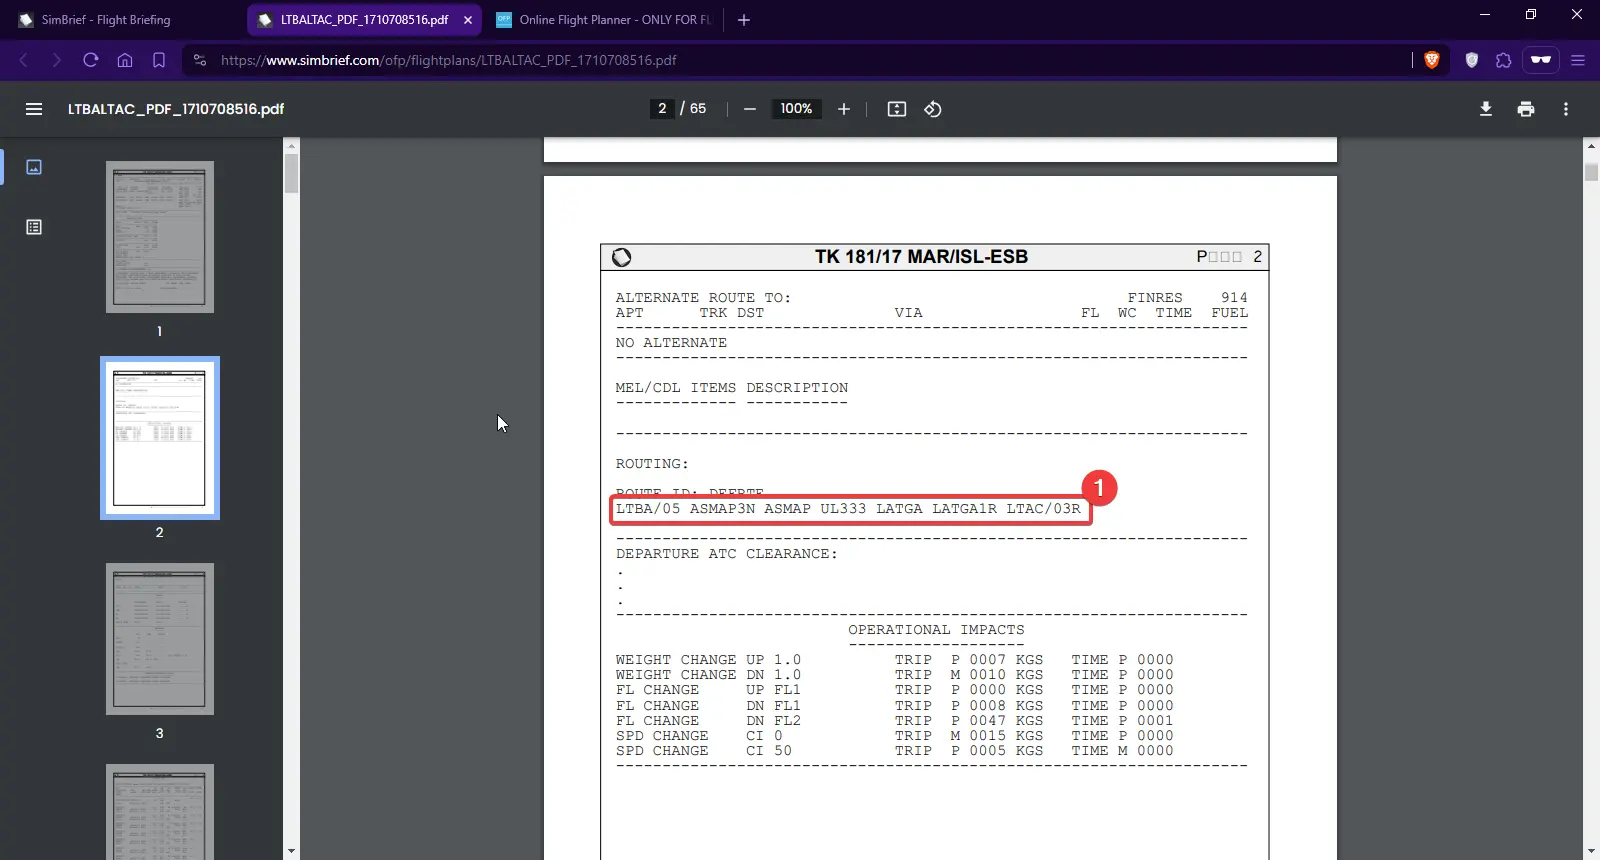Image resolution: width=1600 pixels, height=860 pixels.
Task: Select the LTBALTAC_PDF_1710708516.pdf tab
Action: pyautogui.click(x=364, y=20)
